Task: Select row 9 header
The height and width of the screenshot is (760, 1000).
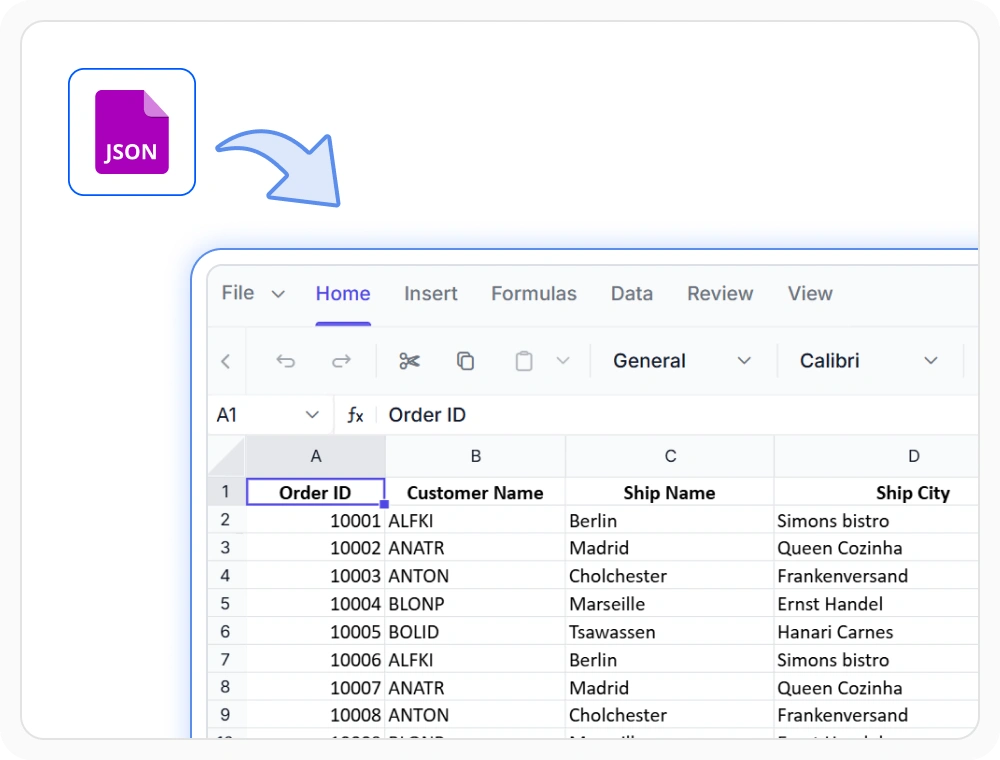Action: point(226,715)
